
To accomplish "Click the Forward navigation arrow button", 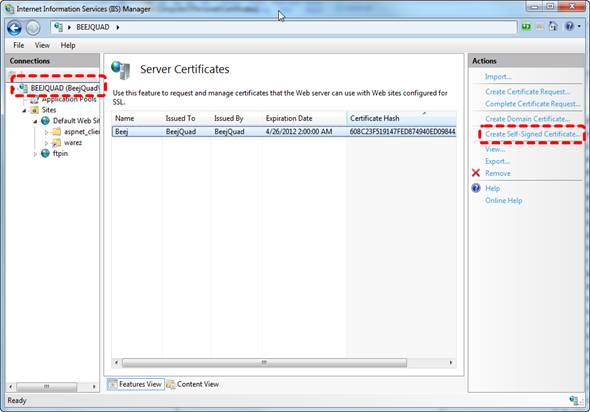I will 33,28.
